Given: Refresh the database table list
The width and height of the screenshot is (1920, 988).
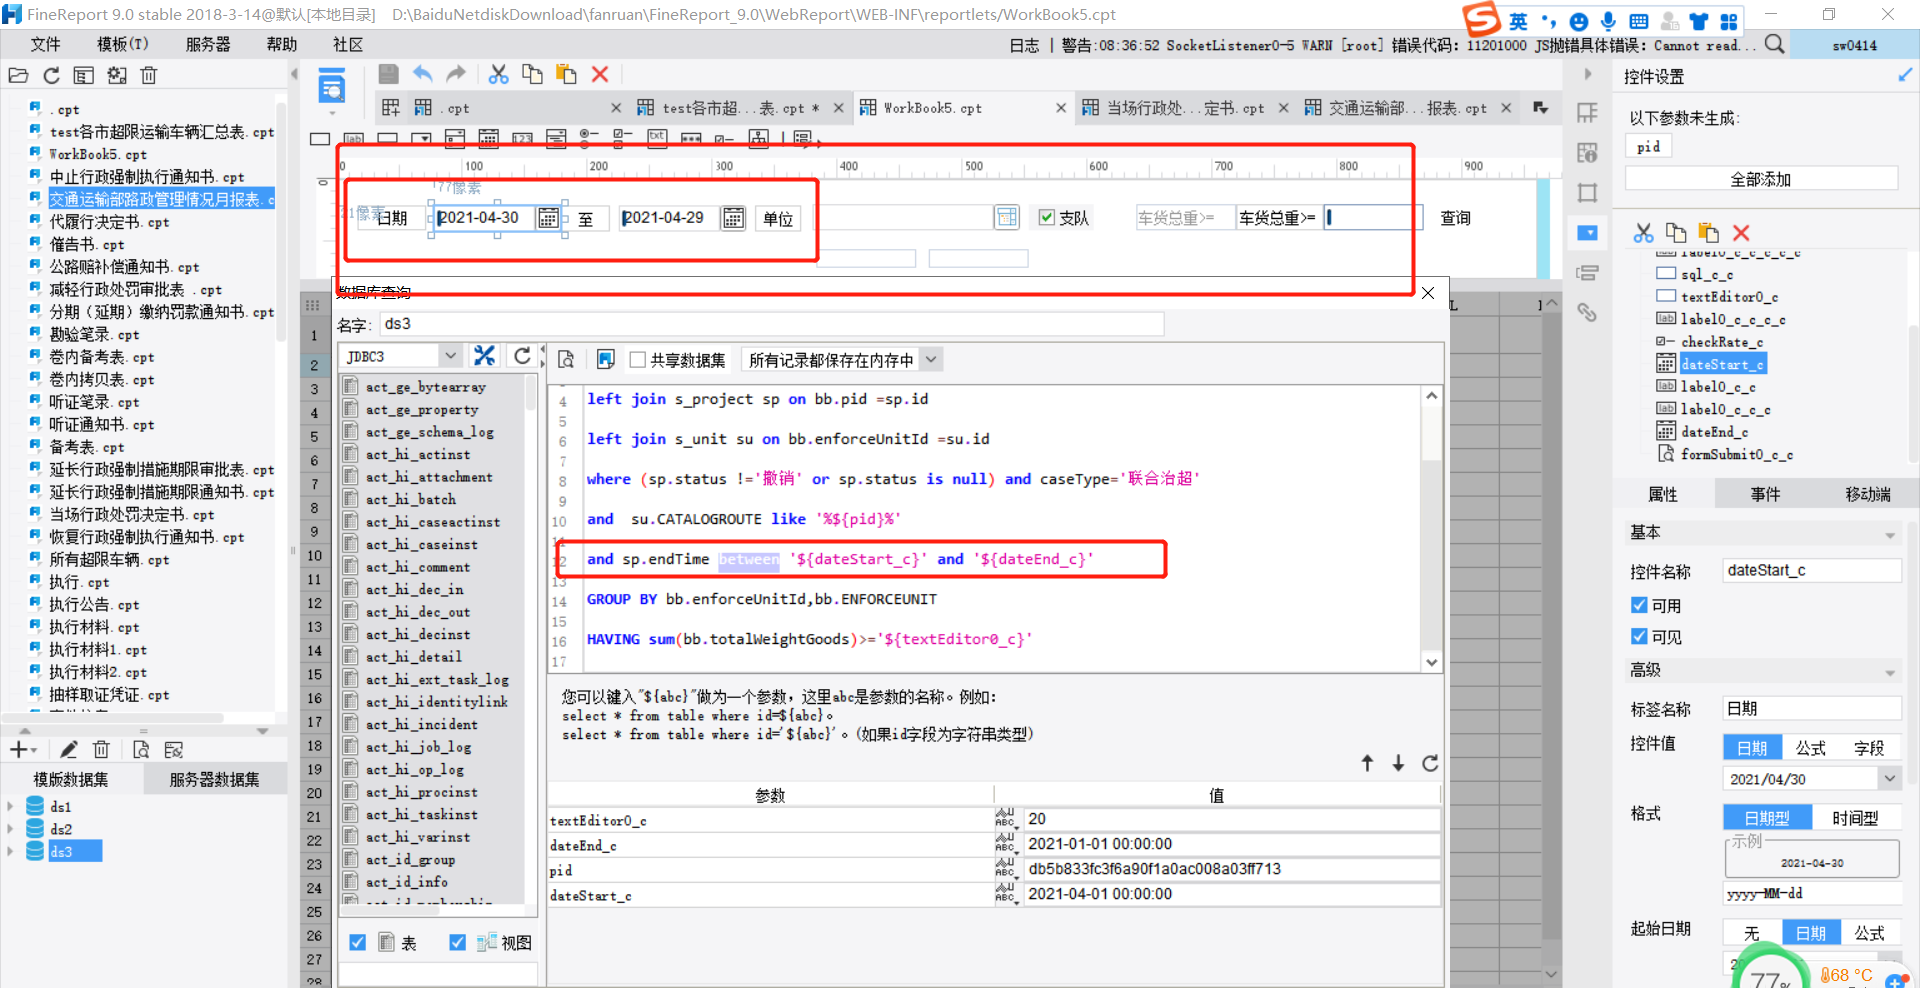Looking at the screenshot, I should (x=522, y=356).
